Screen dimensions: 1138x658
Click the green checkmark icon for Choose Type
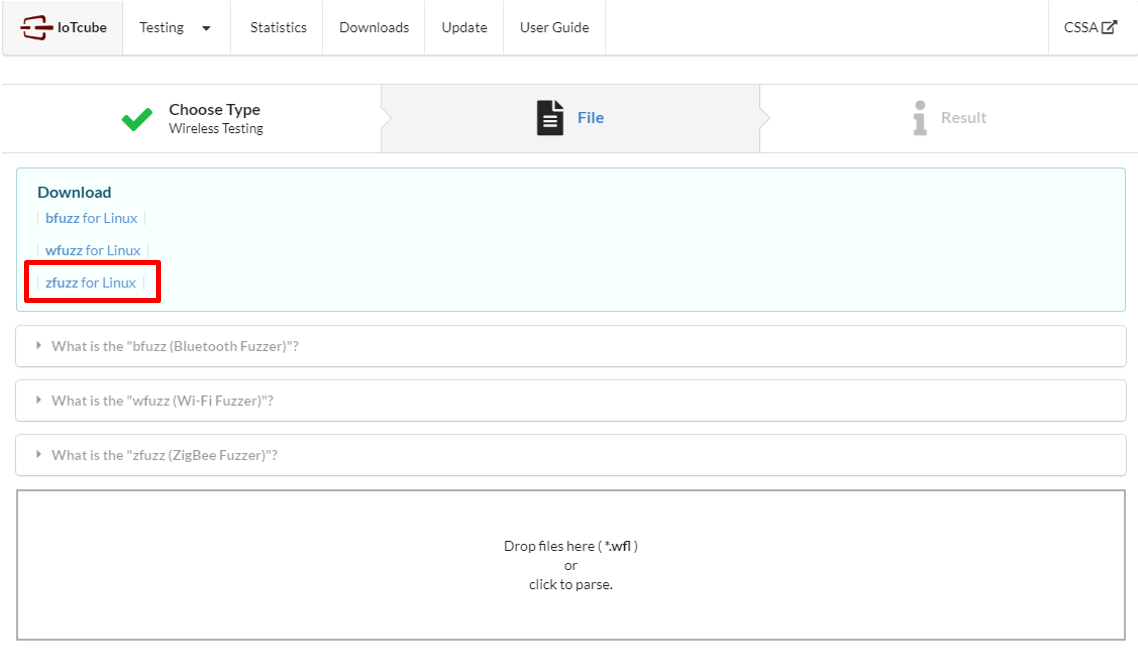tap(137, 119)
